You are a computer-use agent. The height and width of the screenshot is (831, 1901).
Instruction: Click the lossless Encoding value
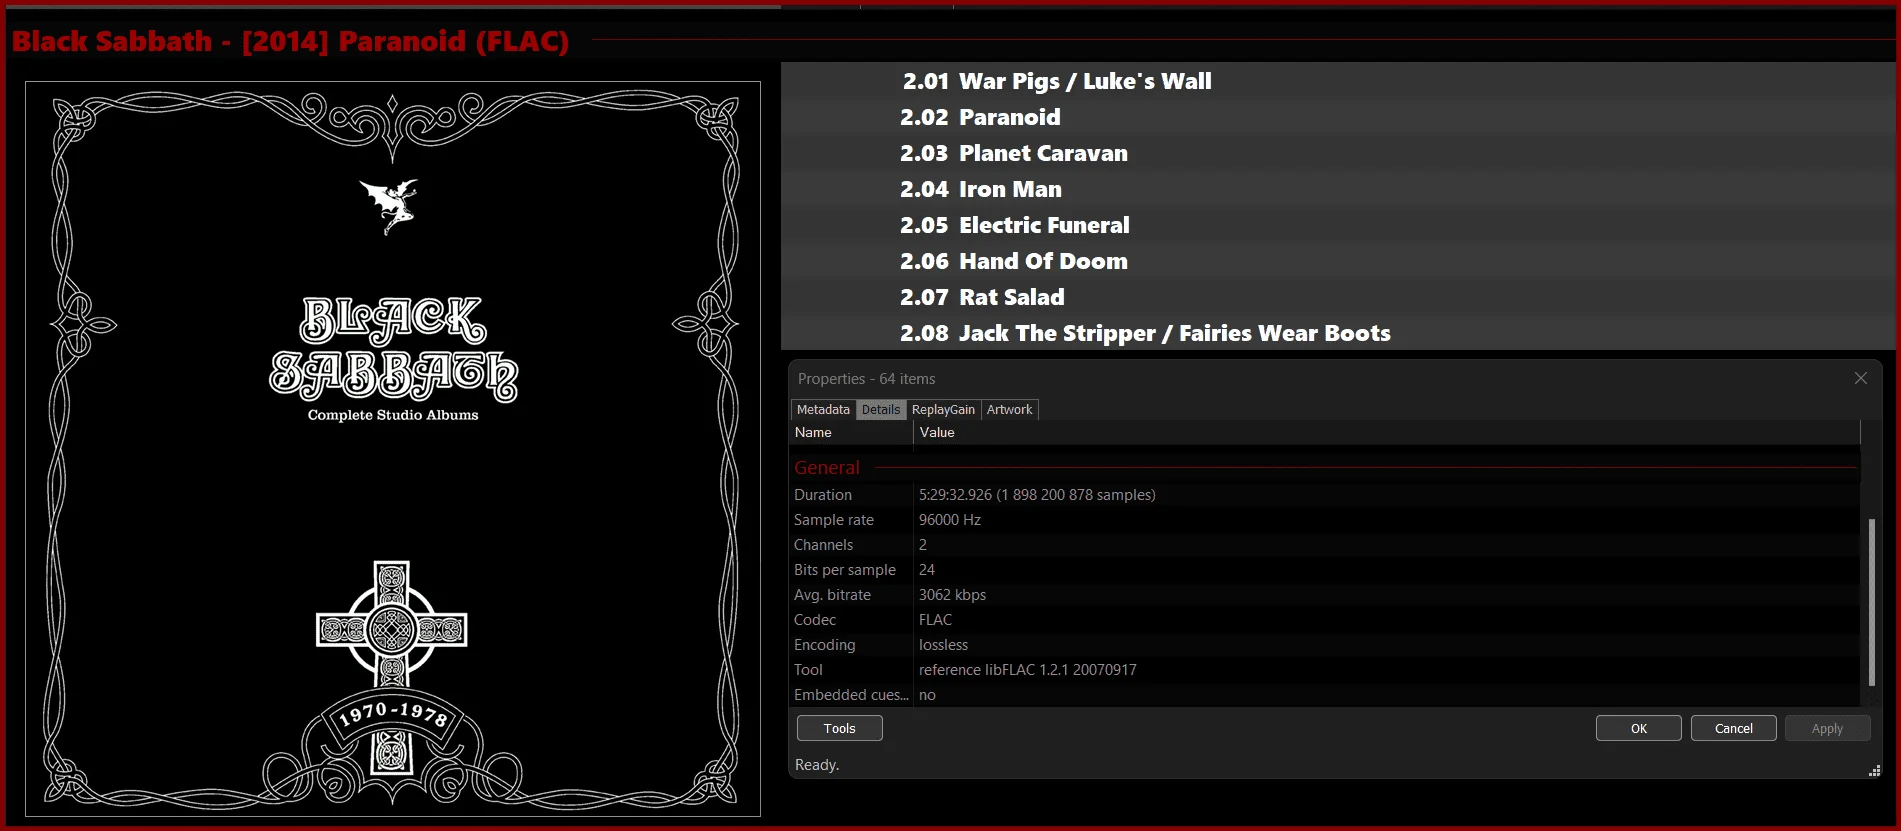coord(943,645)
